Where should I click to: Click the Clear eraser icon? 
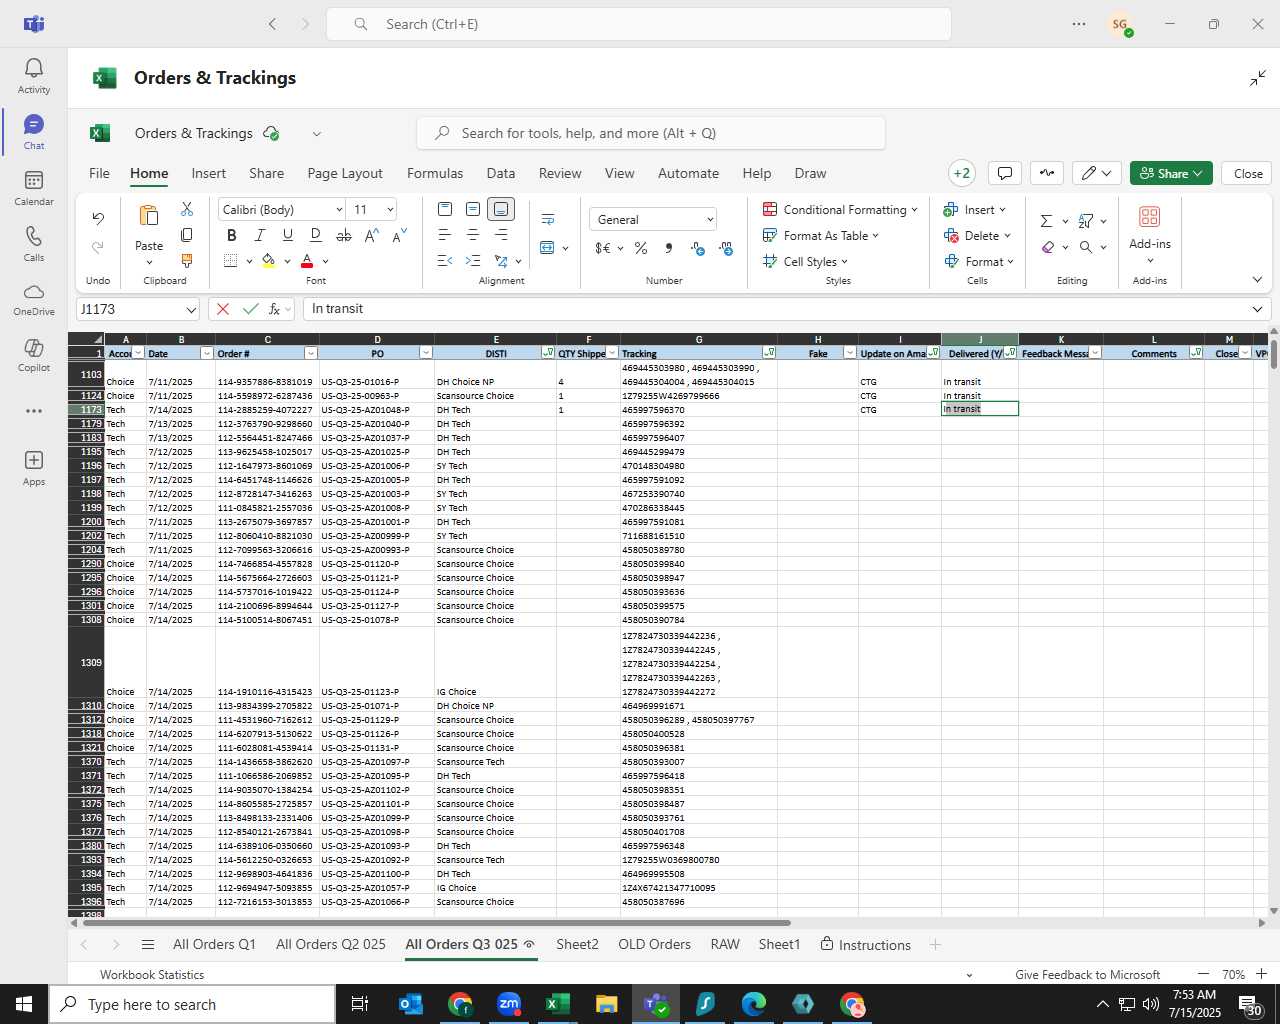pos(1047,247)
